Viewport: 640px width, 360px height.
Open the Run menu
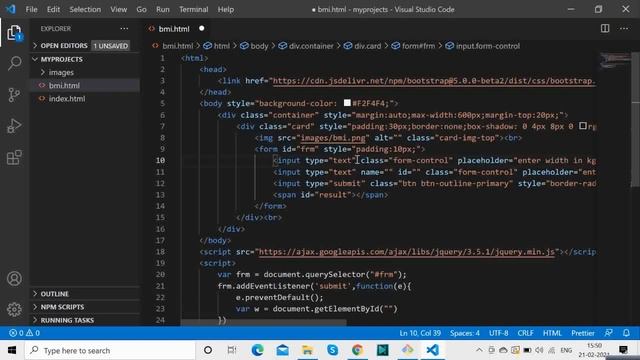coord(162,9)
